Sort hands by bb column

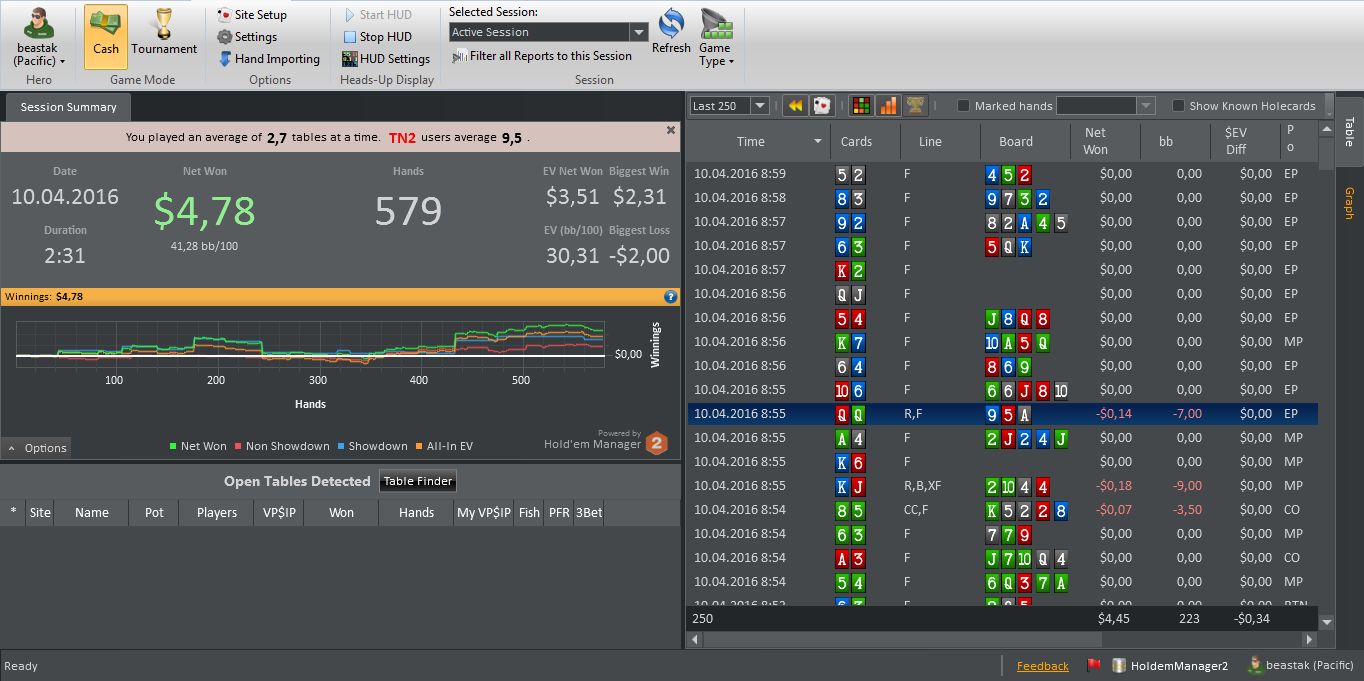(1165, 141)
